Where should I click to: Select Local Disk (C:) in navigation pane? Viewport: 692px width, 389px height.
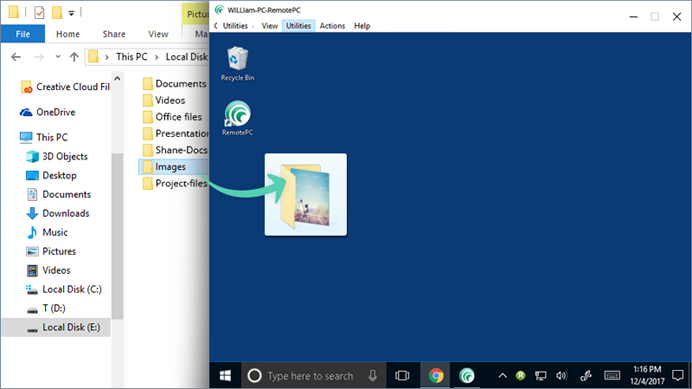[64, 289]
